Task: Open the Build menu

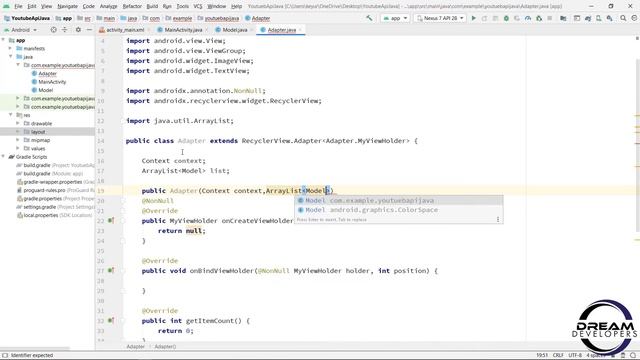Action: [x=152, y=6]
